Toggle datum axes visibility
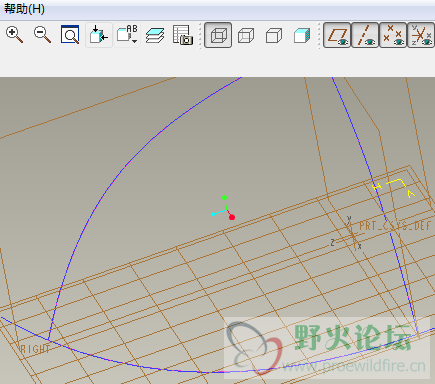Viewport: 435px width, 384px height. [365, 35]
